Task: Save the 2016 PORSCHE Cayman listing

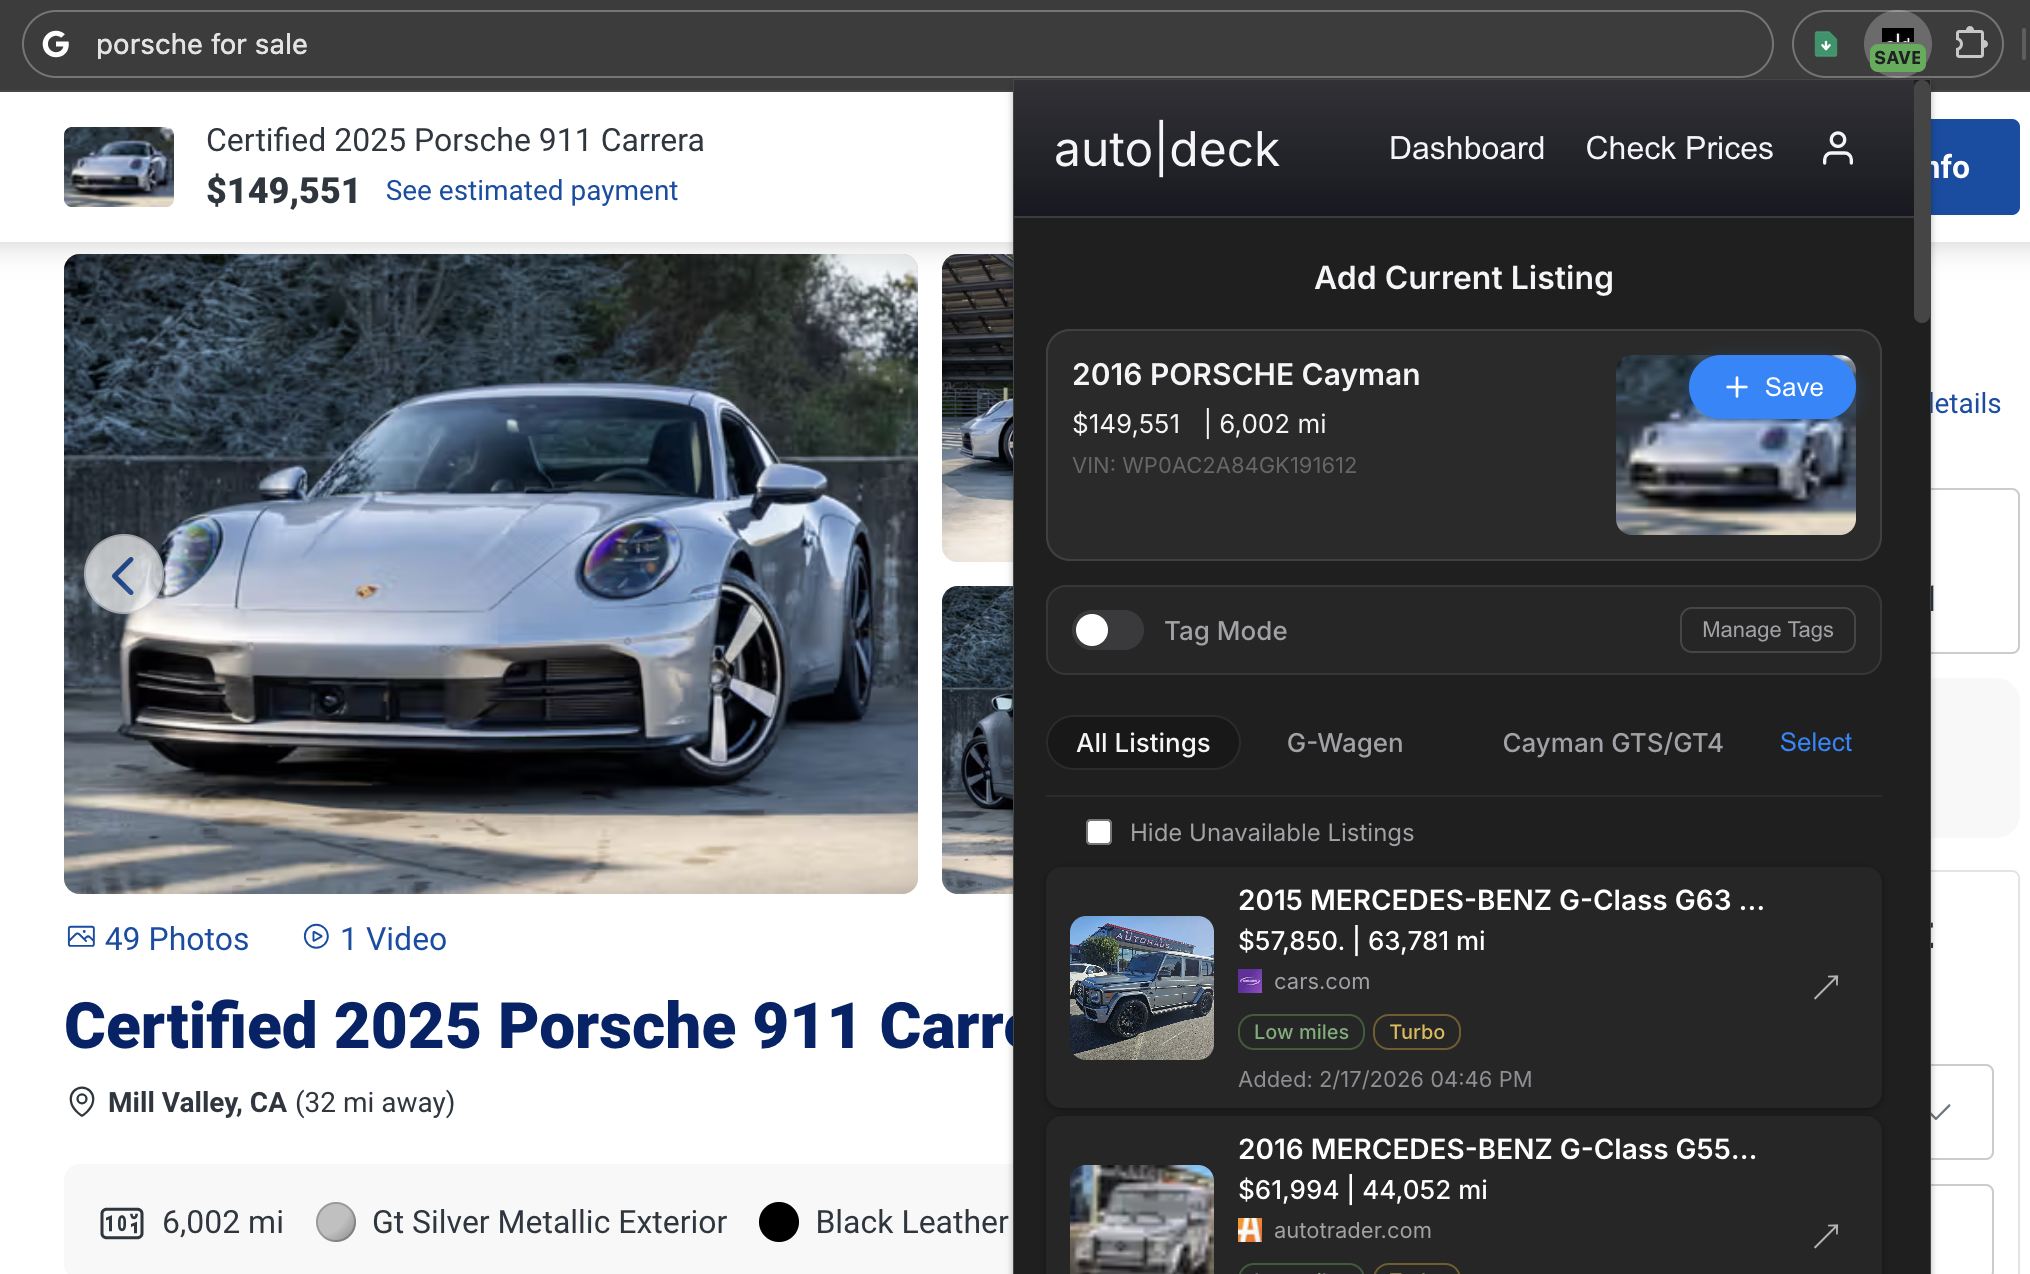Action: pos(1771,387)
